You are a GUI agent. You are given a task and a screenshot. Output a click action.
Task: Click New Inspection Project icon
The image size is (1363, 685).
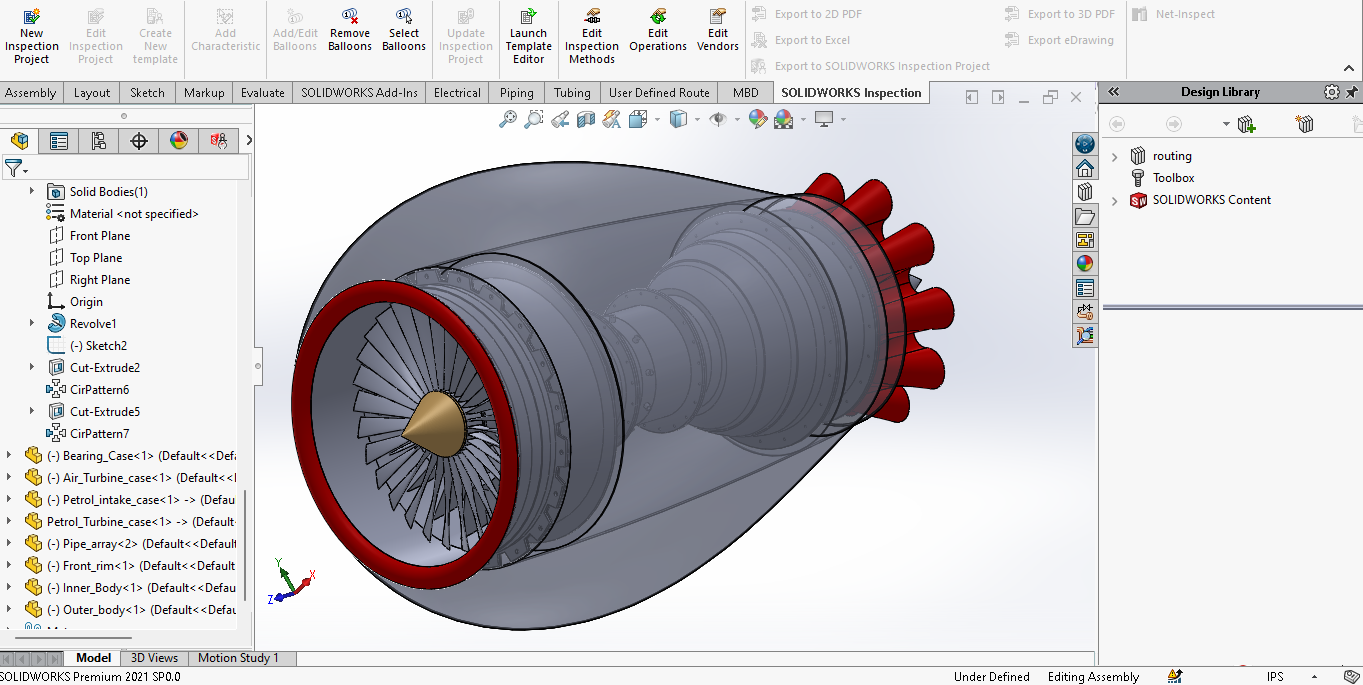point(31,34)
